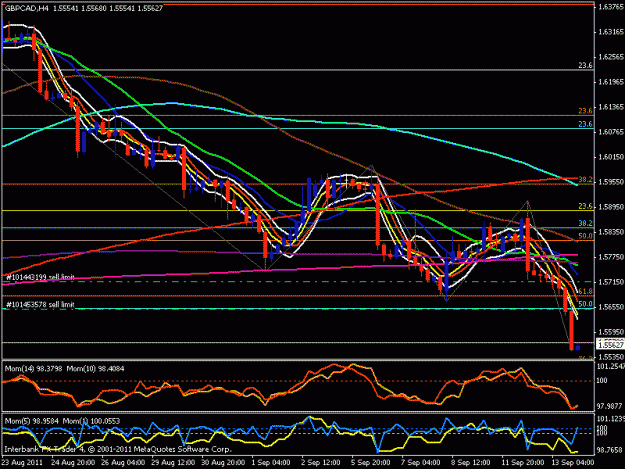Viewport: 625px width, 469px height.
Task: Click the 1.58950 price axis label
Action: (x=611, y=207)
